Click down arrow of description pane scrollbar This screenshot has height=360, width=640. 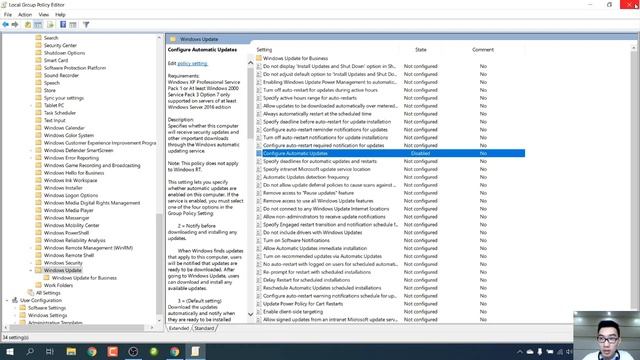[250, 314]
